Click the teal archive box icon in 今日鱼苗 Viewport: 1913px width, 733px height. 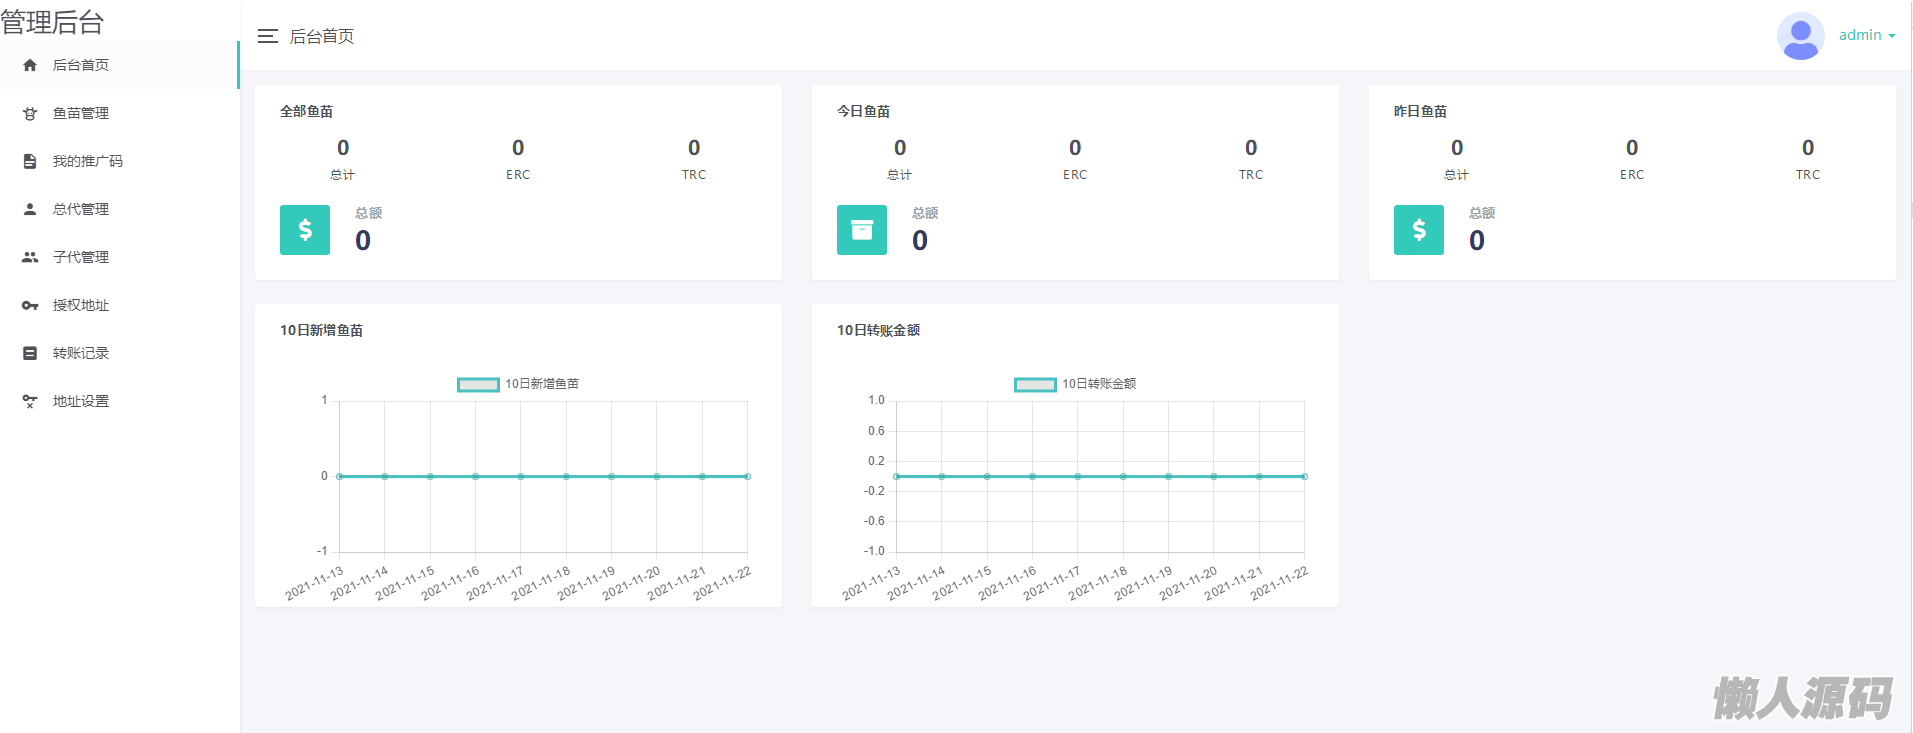(x=861, y=230)
